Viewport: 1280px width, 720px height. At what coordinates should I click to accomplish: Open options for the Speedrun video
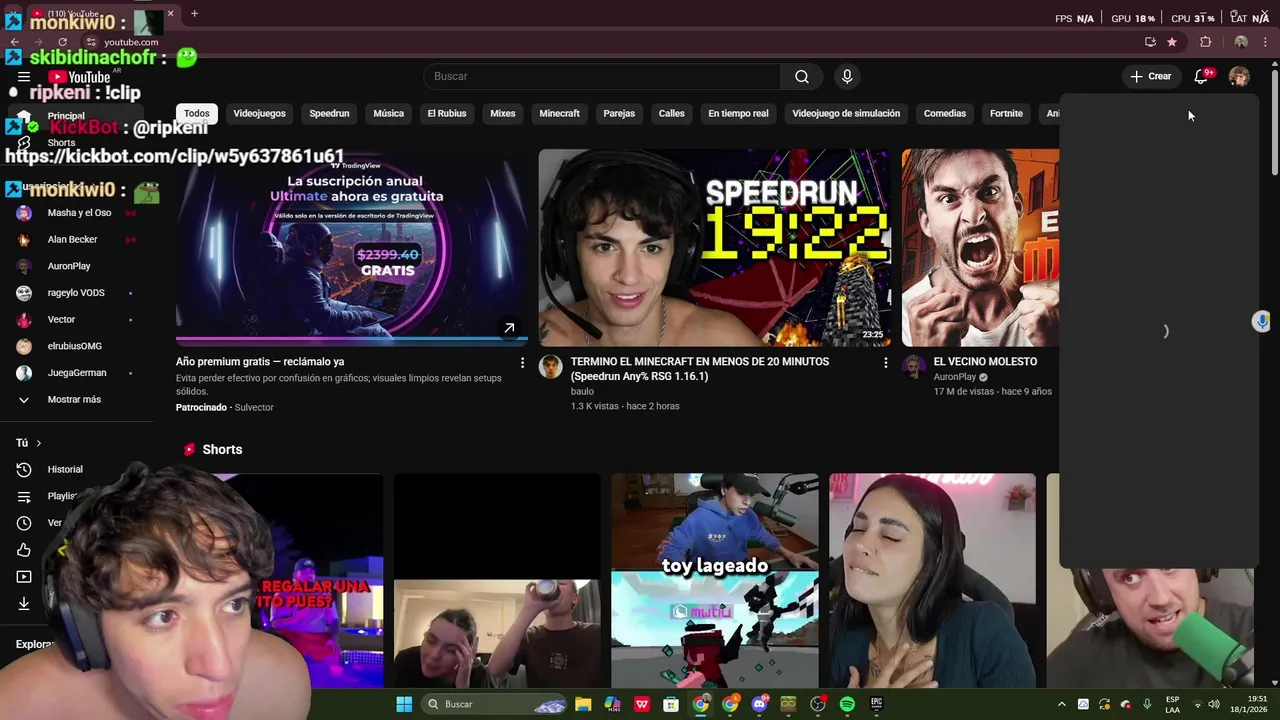pos(885,362)
